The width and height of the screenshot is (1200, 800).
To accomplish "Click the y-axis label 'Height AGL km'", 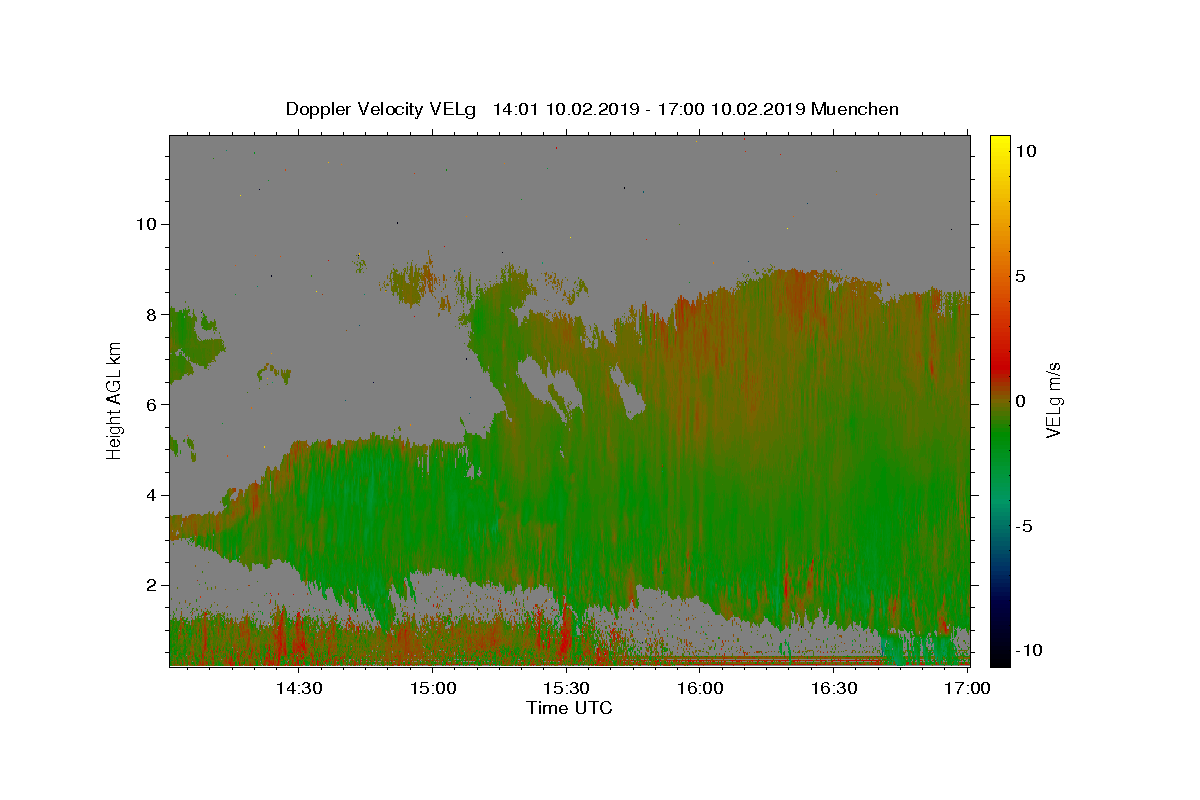I will 114,401.
